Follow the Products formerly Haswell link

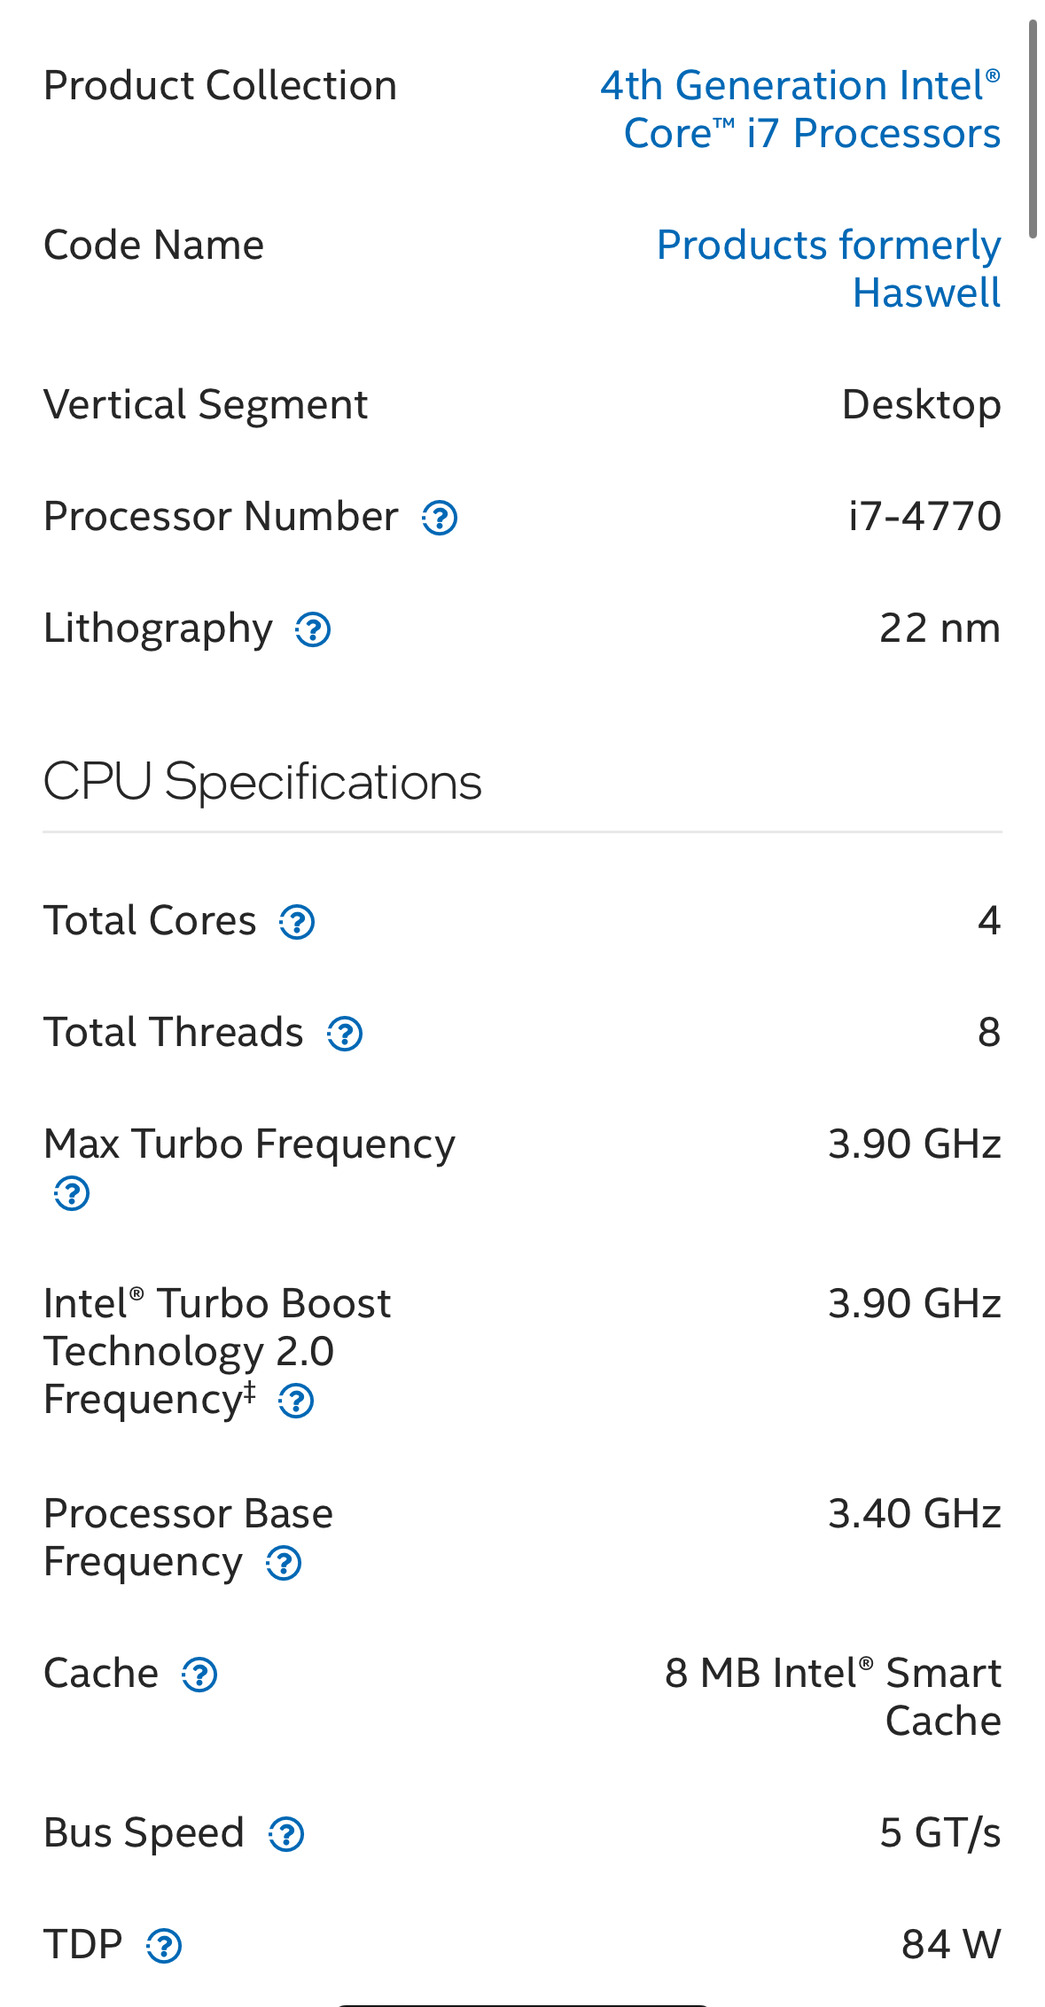(828, 268)
